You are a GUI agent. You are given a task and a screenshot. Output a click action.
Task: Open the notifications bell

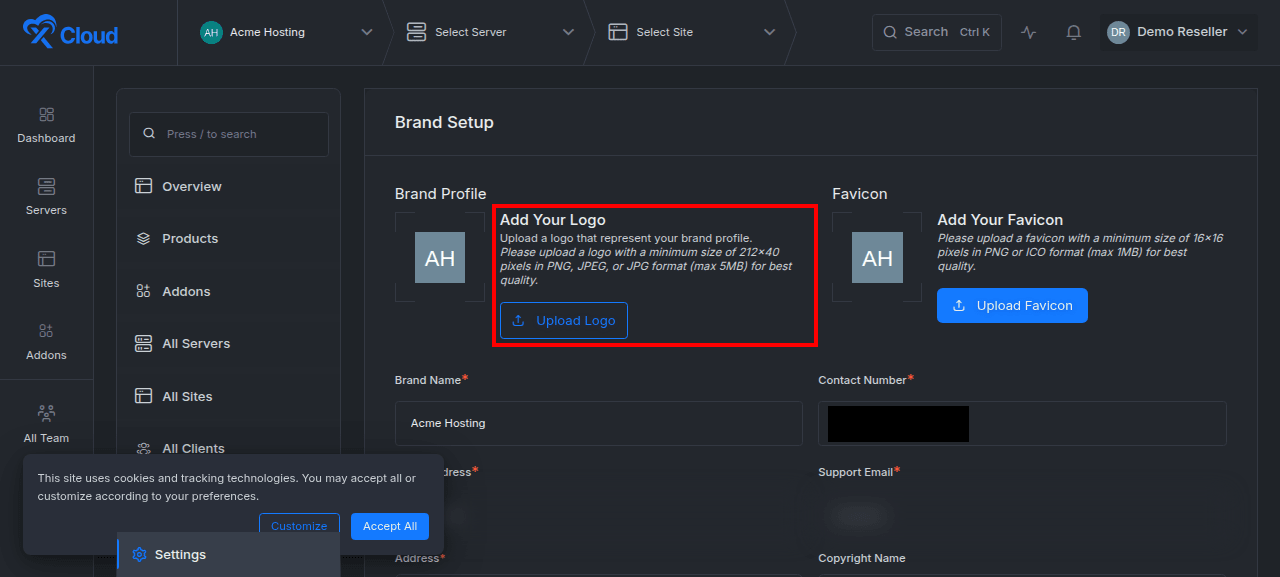point(1074,32)
